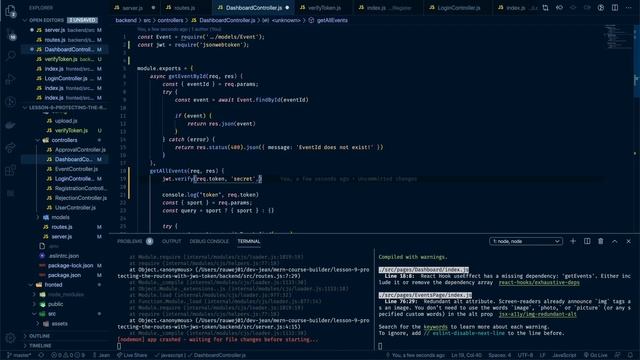Open the jsx-a11y/img-redundant-alt link
Viewport: 640px width, 360px height.
538,314
